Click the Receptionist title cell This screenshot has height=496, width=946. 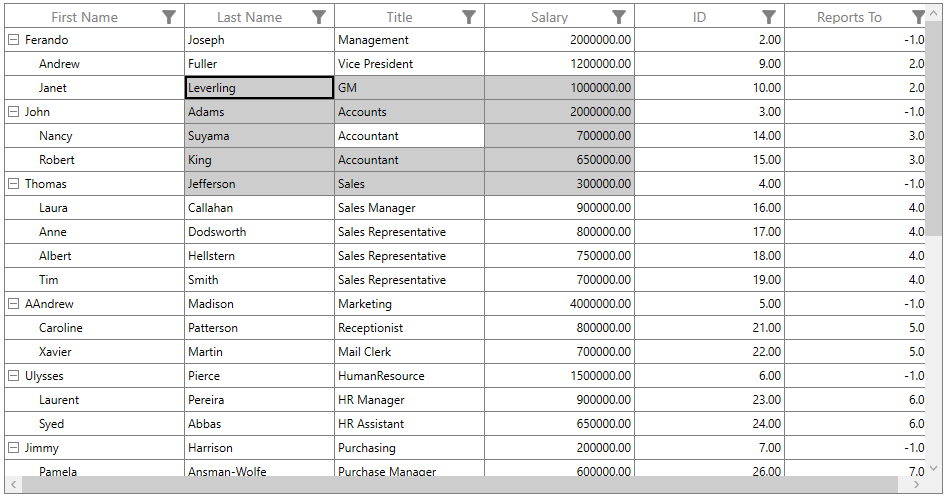(x=409, y=328)
